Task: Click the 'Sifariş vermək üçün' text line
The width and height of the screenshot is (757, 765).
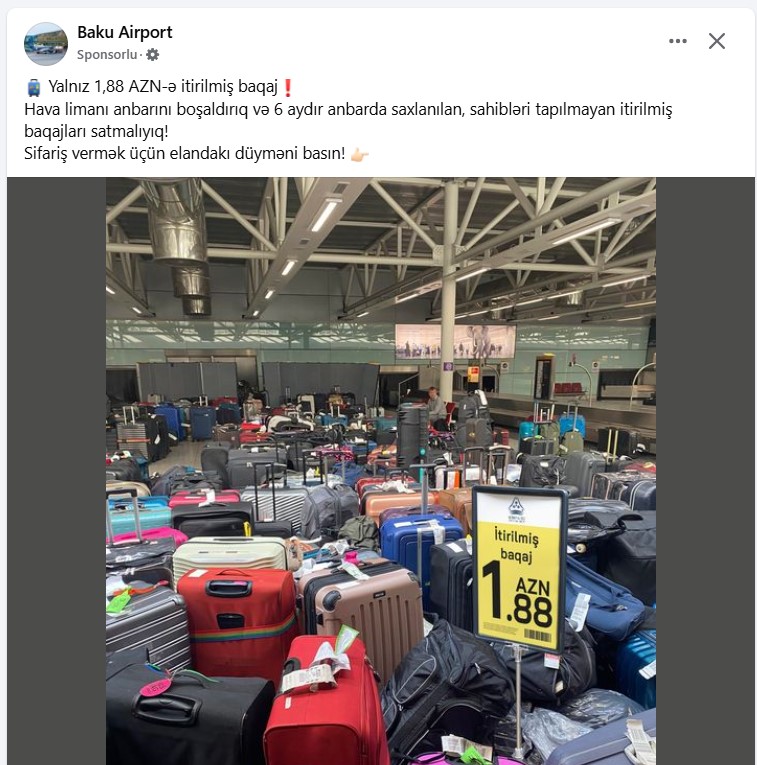Action: tap(185, 154)
